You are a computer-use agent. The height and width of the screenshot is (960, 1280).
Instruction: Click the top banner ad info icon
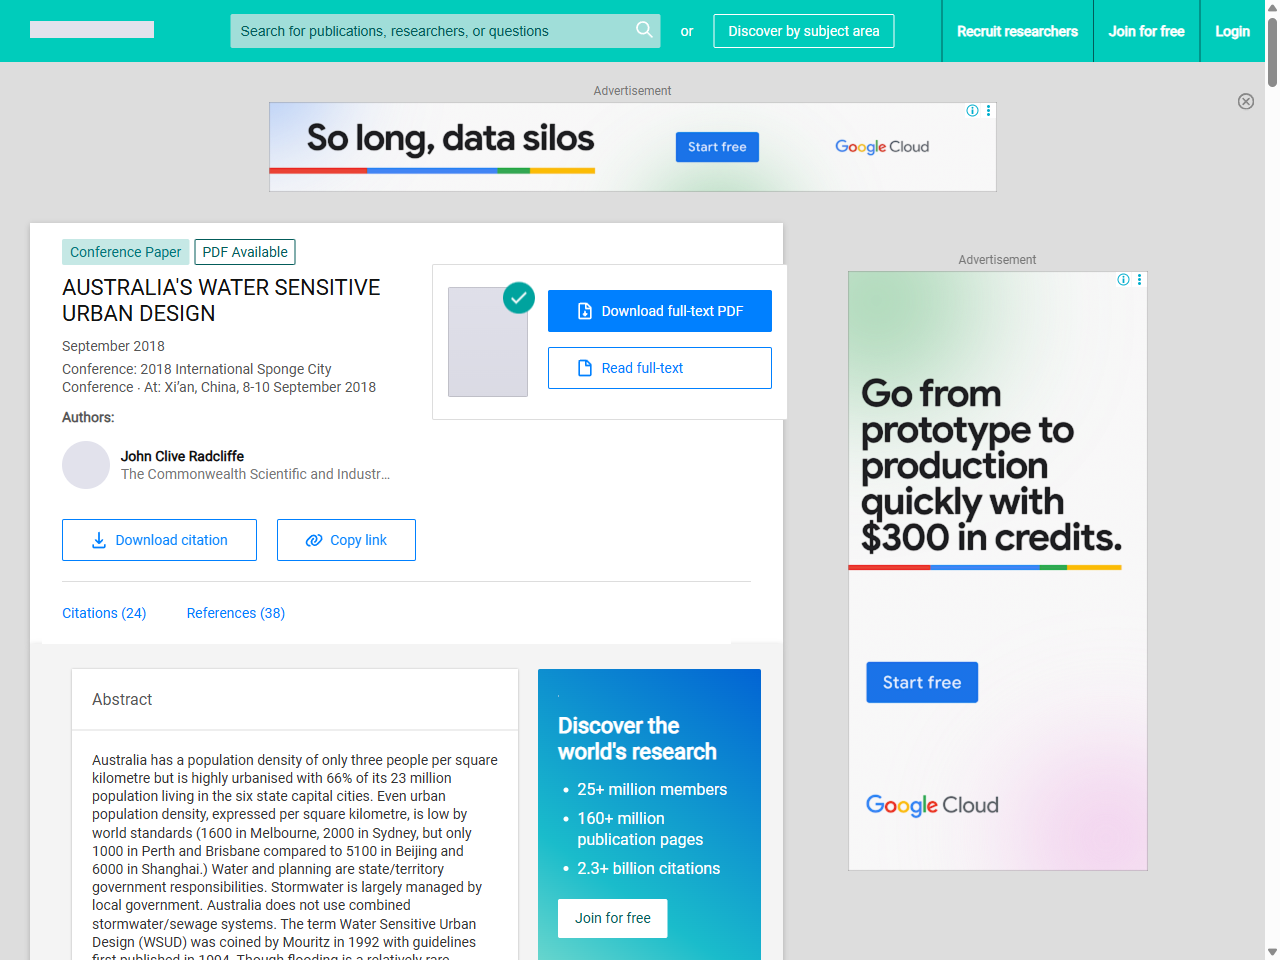click(x=972, y=111)
